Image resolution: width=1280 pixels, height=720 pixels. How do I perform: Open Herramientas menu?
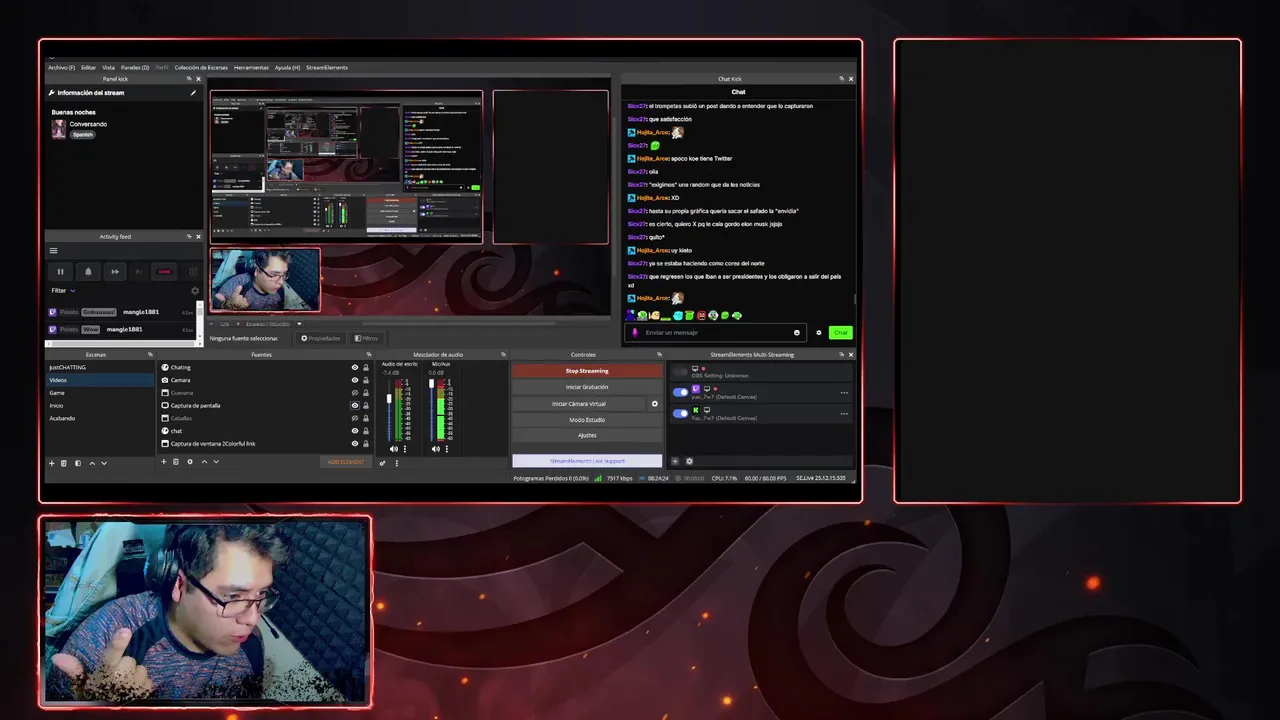(251, 67)
